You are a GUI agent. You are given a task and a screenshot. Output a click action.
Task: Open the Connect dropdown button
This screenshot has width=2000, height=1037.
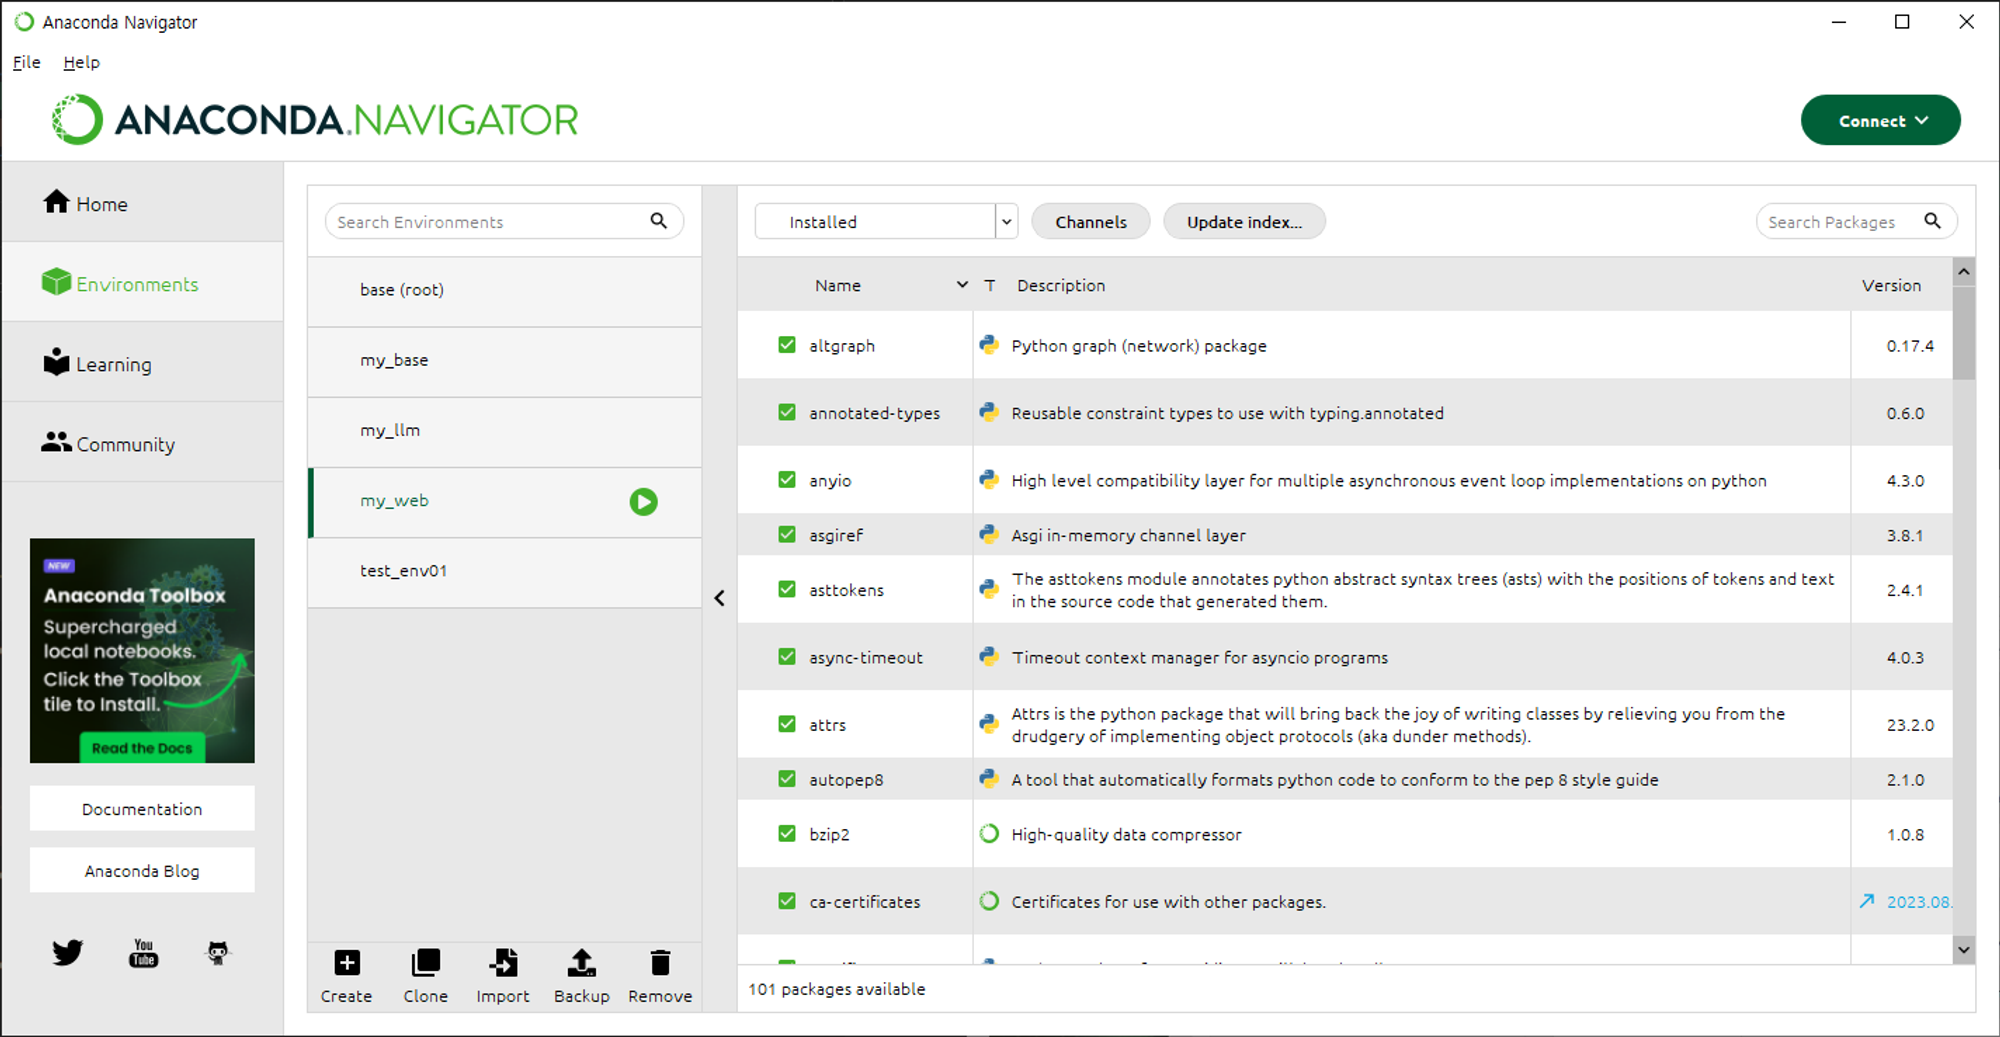point(1880,120)
